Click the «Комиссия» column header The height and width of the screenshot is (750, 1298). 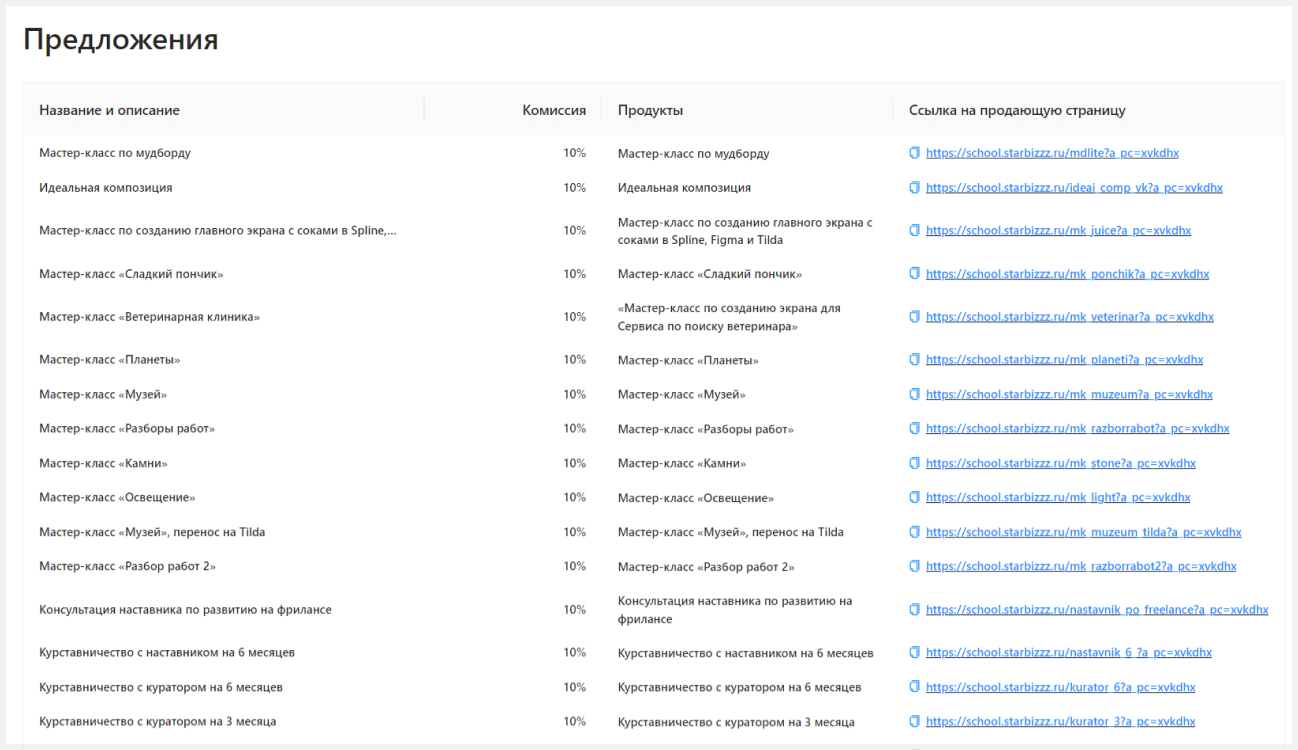pos(554,110)
